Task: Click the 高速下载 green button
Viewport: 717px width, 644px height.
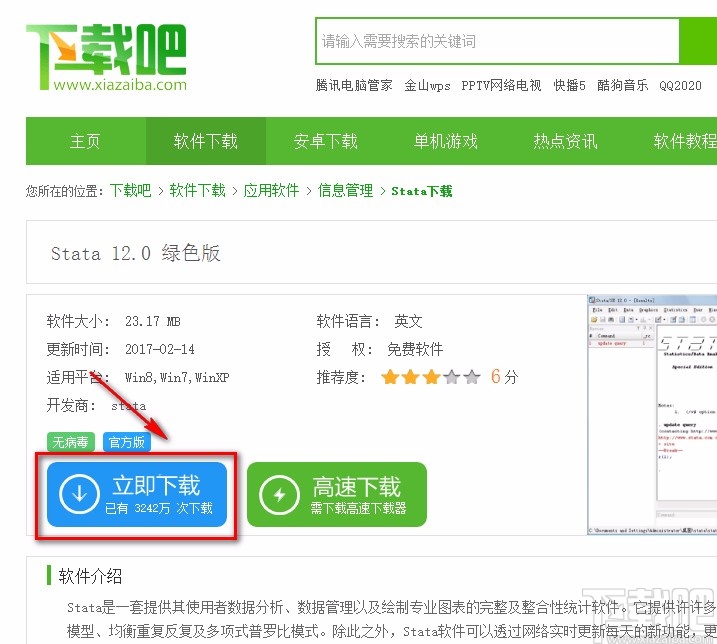Action: click(x=337, y=494)
